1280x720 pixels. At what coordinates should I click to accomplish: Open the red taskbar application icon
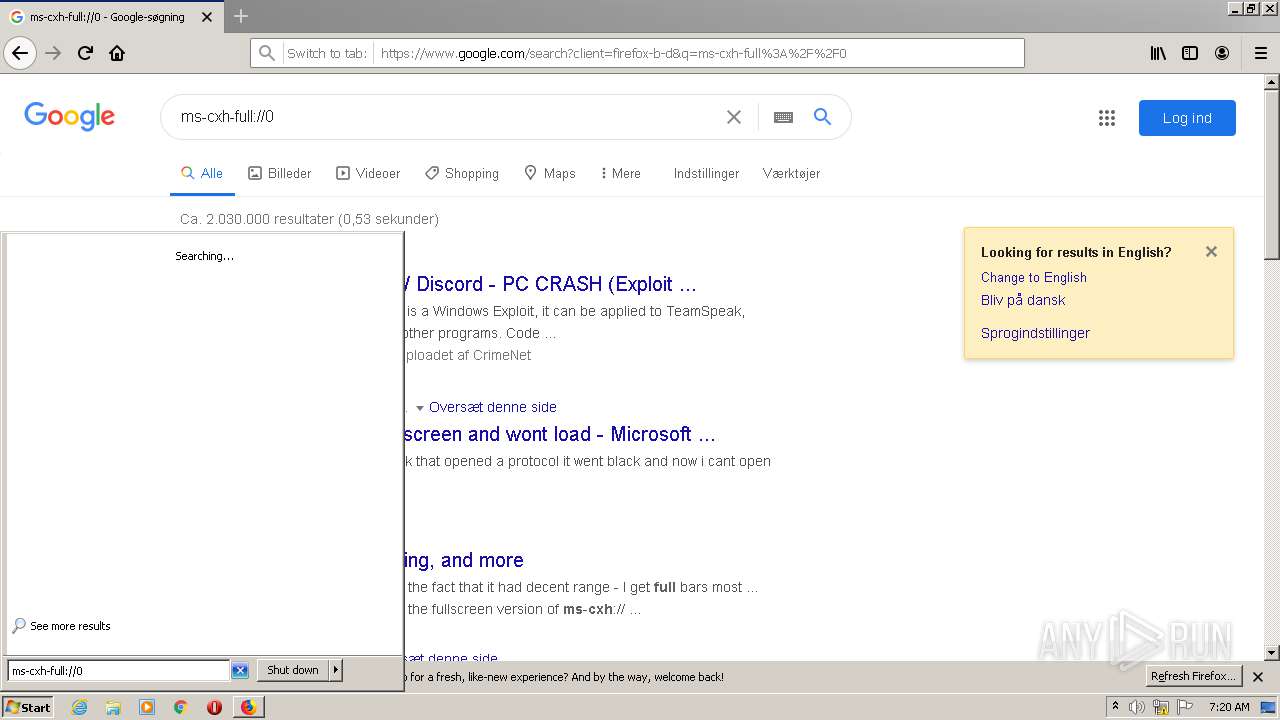tap(214, 707)
